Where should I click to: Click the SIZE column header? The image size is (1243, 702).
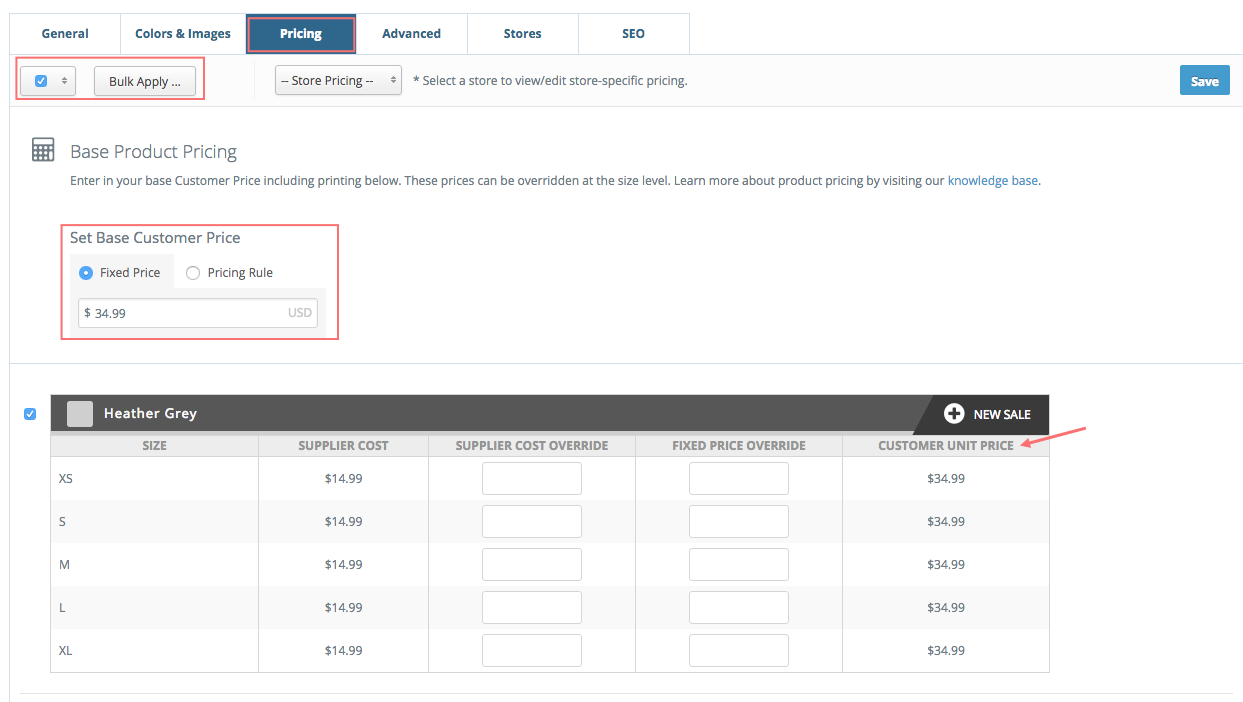[155, 446]
